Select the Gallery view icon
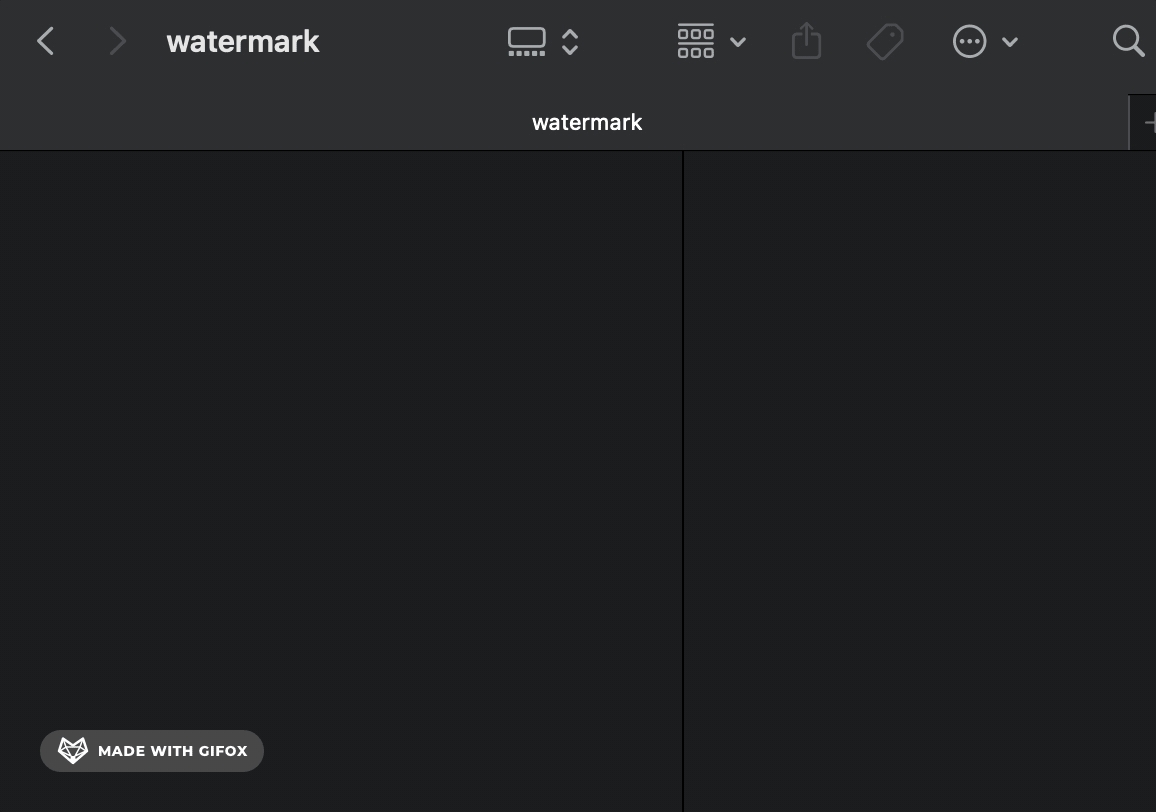The width and height of the screenshot is (1156, 812). pos(526,41)
